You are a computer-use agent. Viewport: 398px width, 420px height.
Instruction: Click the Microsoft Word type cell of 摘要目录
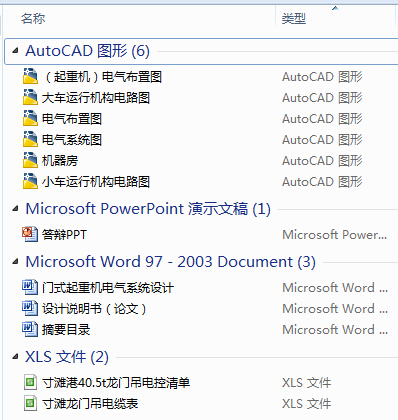[335, 330]
